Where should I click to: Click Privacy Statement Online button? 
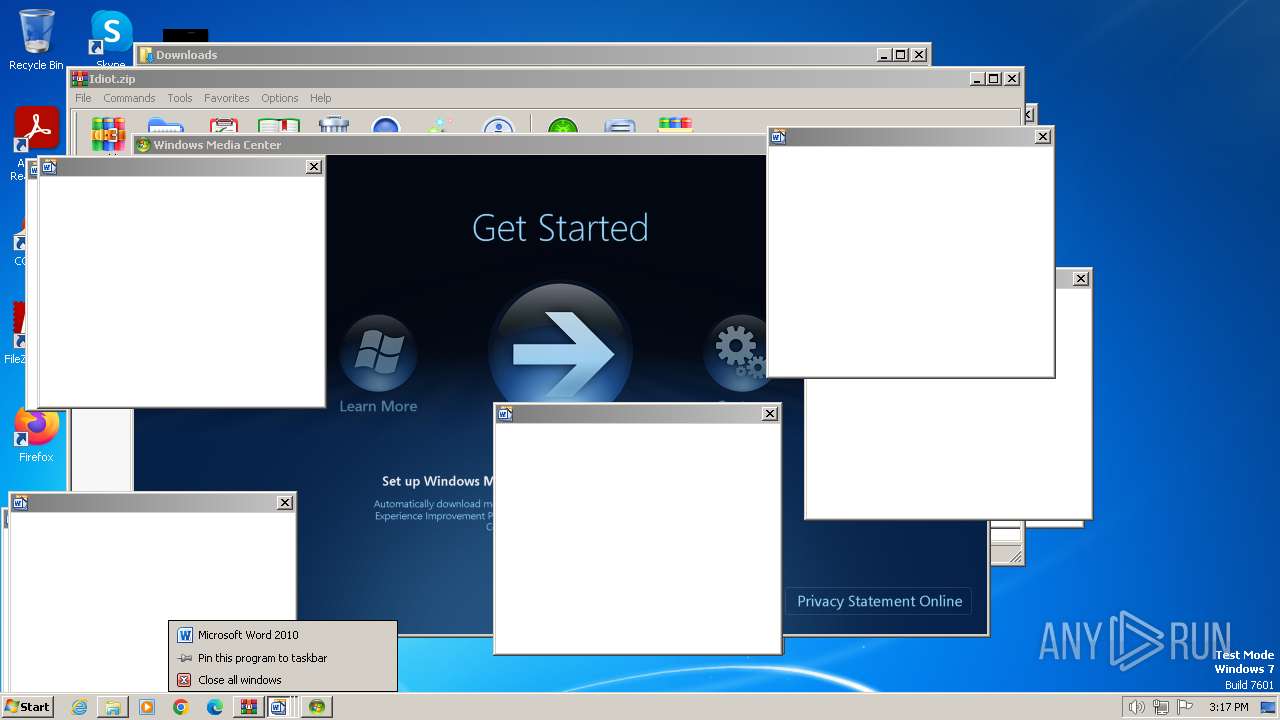[x=879, y=601]
